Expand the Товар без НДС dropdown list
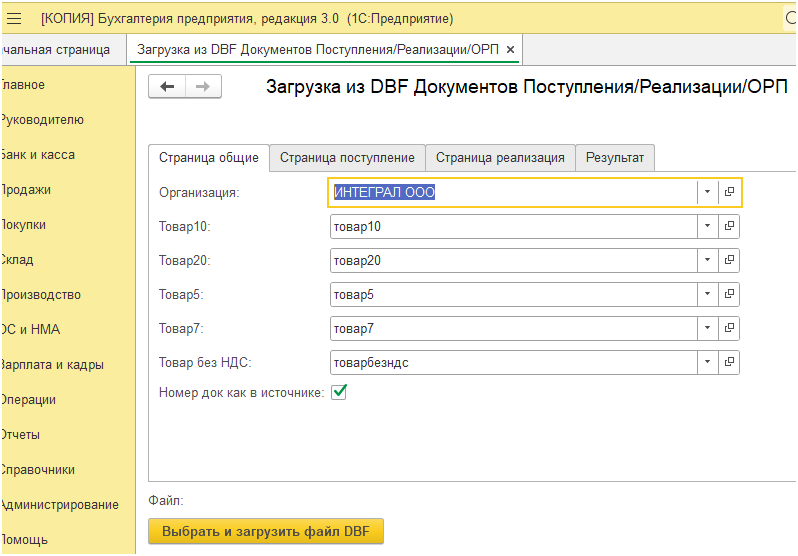 pyautogui.click(x=707, y=363)
